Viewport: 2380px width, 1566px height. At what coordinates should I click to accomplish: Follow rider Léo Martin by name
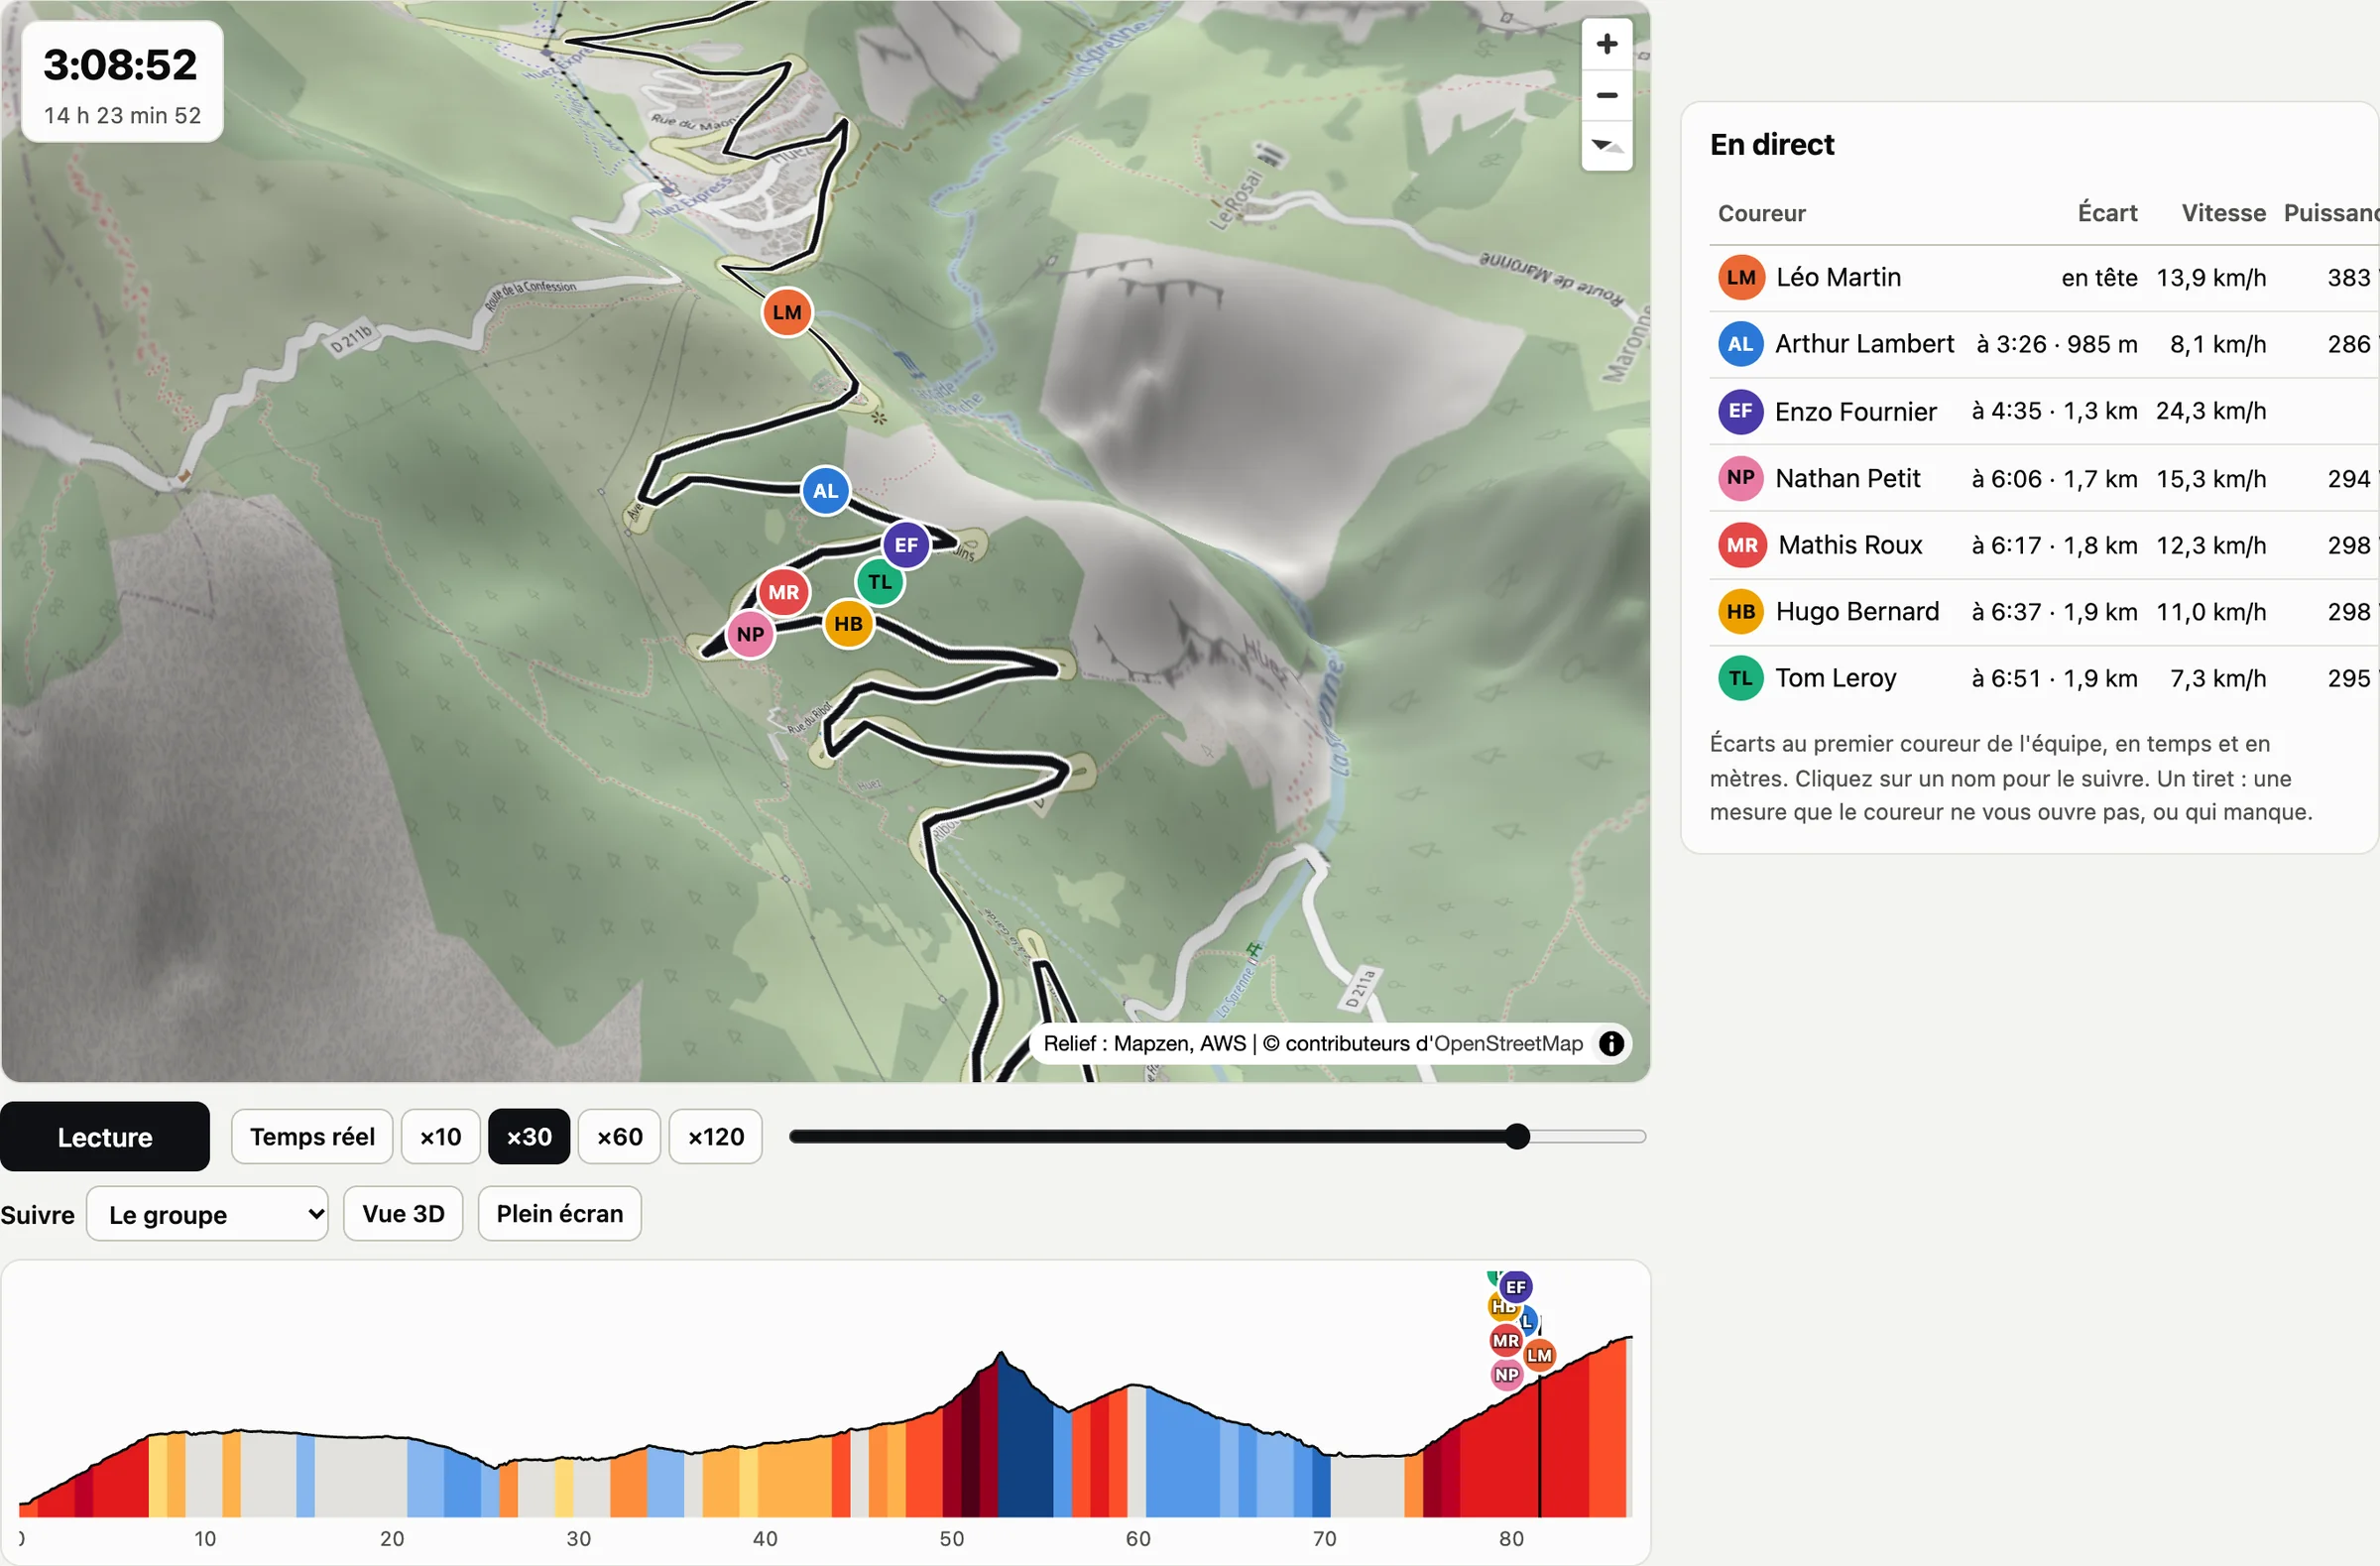click(1838, 278)
